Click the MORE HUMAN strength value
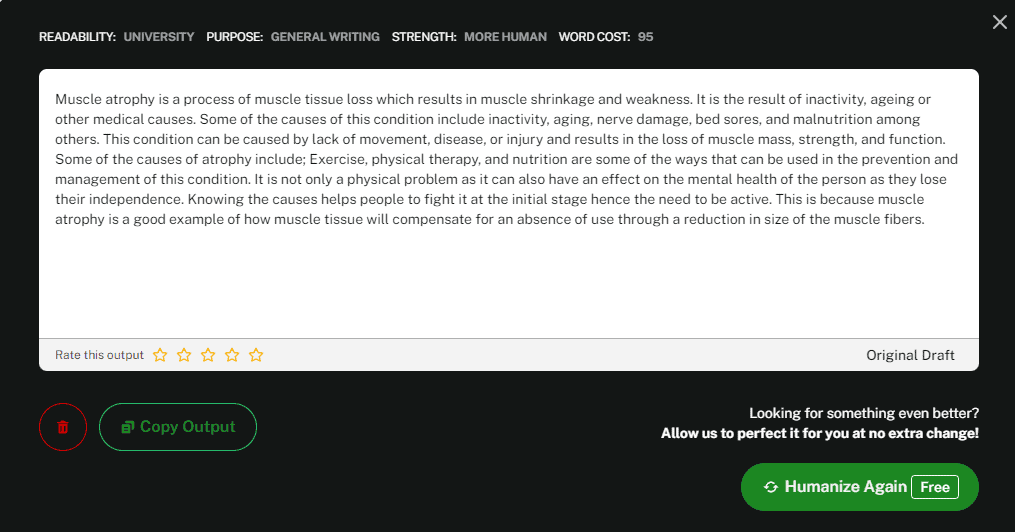The image size is (1015, 532). click(505, 37)
